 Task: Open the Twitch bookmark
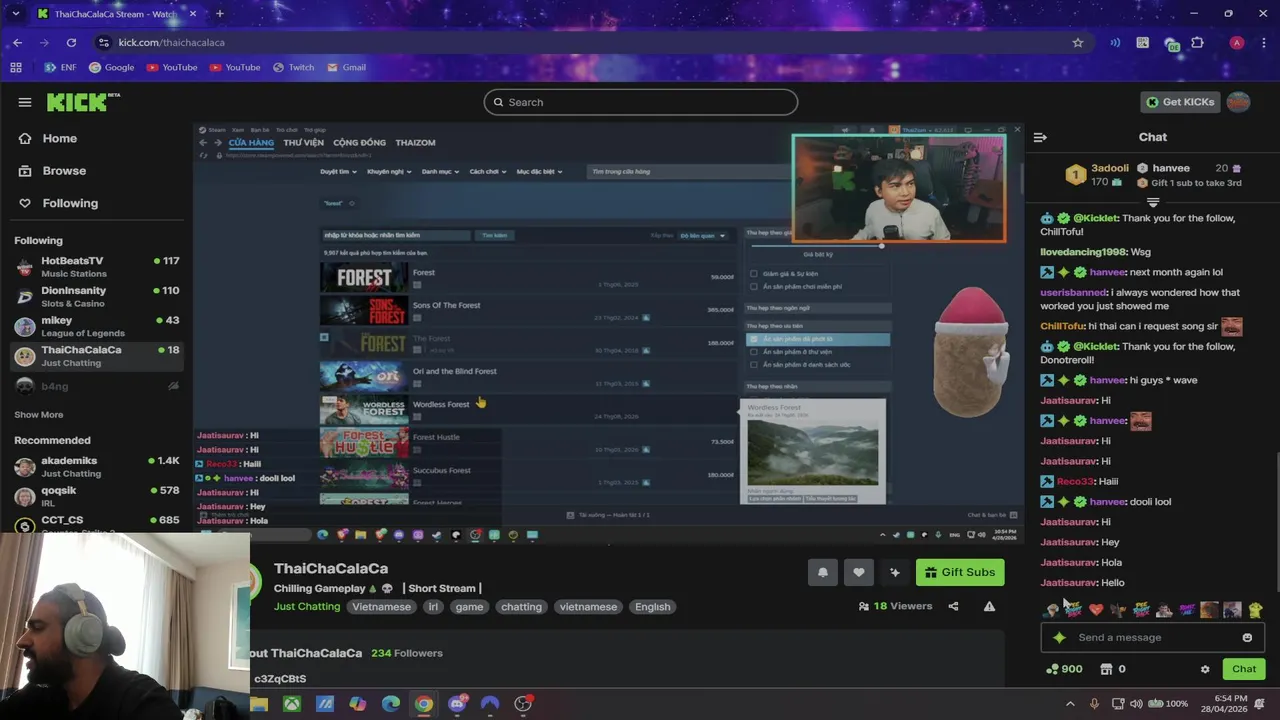293,67
